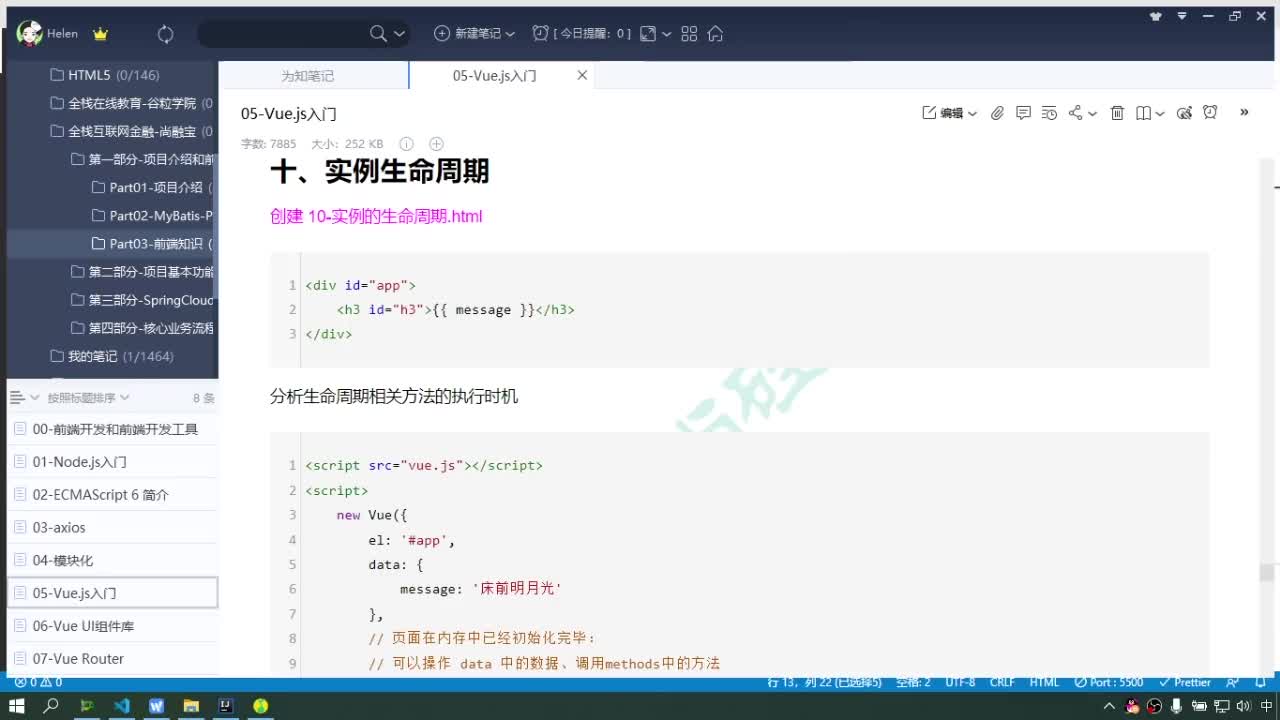Open the apps grid icon

click(x=689, y=34)
